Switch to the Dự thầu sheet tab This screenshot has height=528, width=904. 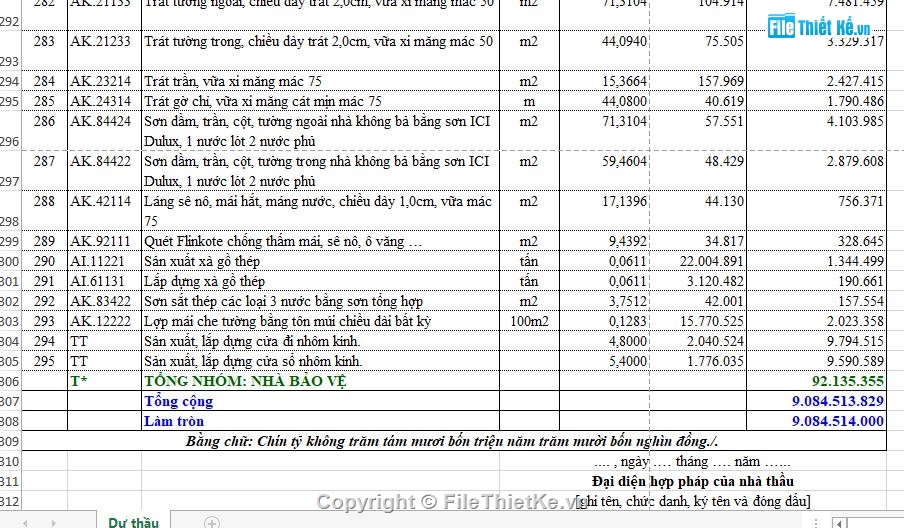pyautogui.click(x=133, y=522)
